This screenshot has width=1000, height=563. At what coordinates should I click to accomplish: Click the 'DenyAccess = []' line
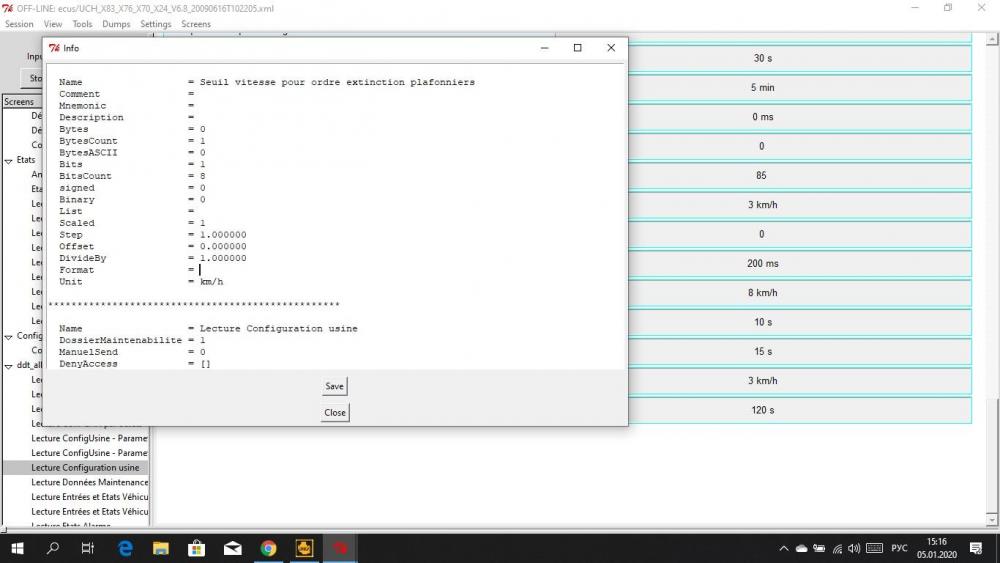[x=135, y=364]
